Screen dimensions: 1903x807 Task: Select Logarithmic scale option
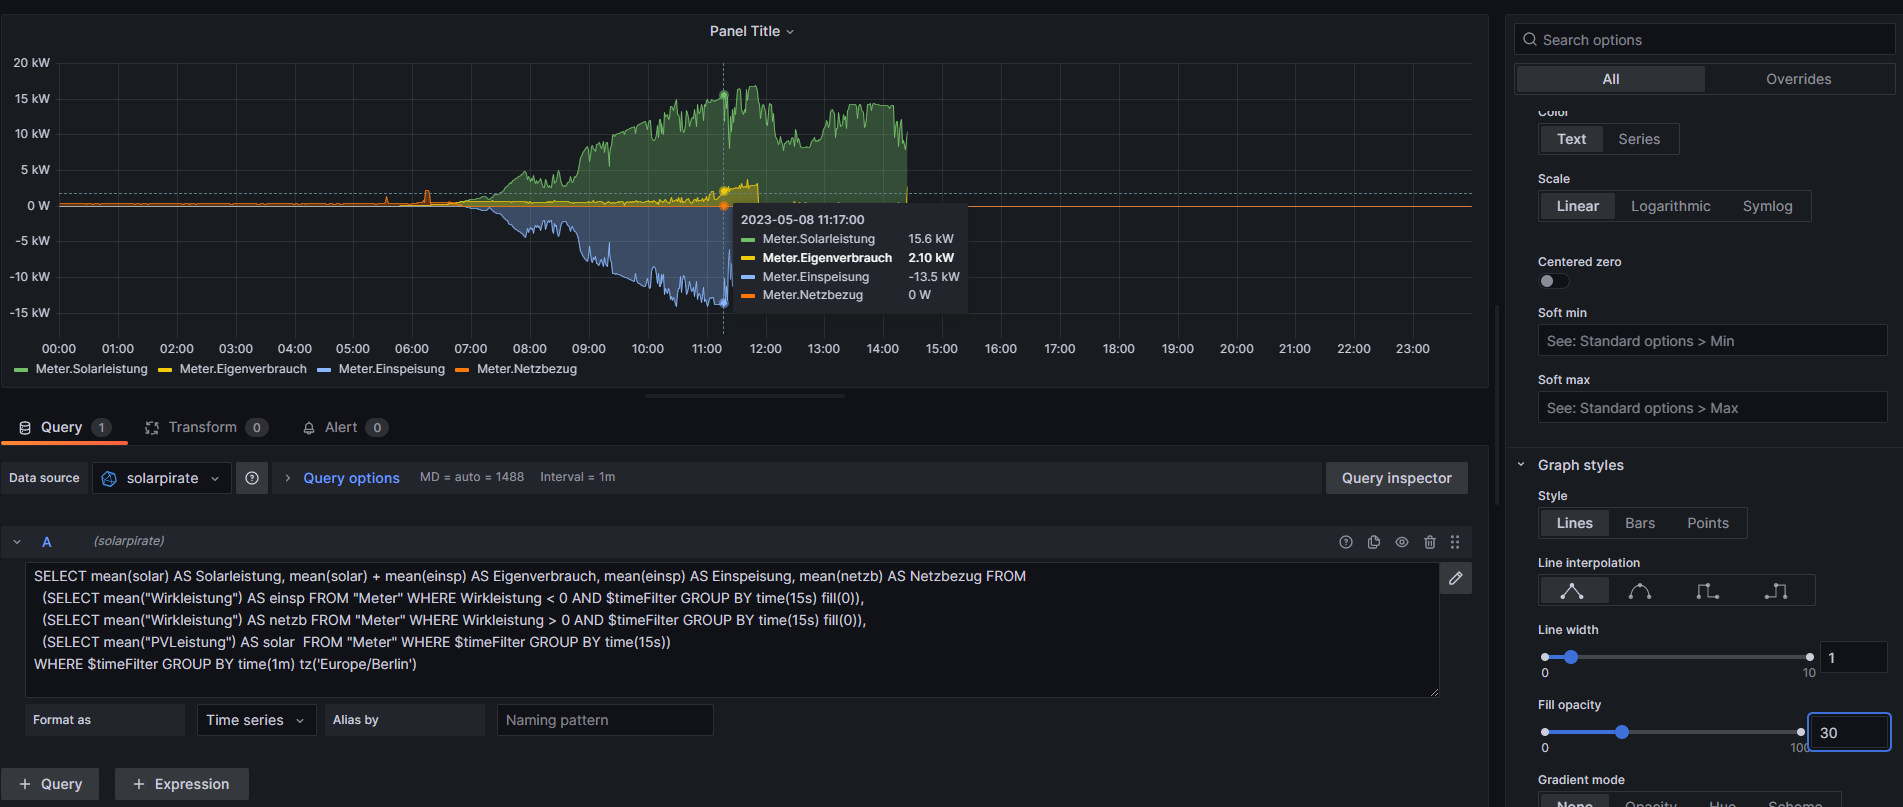[1670, 206]
